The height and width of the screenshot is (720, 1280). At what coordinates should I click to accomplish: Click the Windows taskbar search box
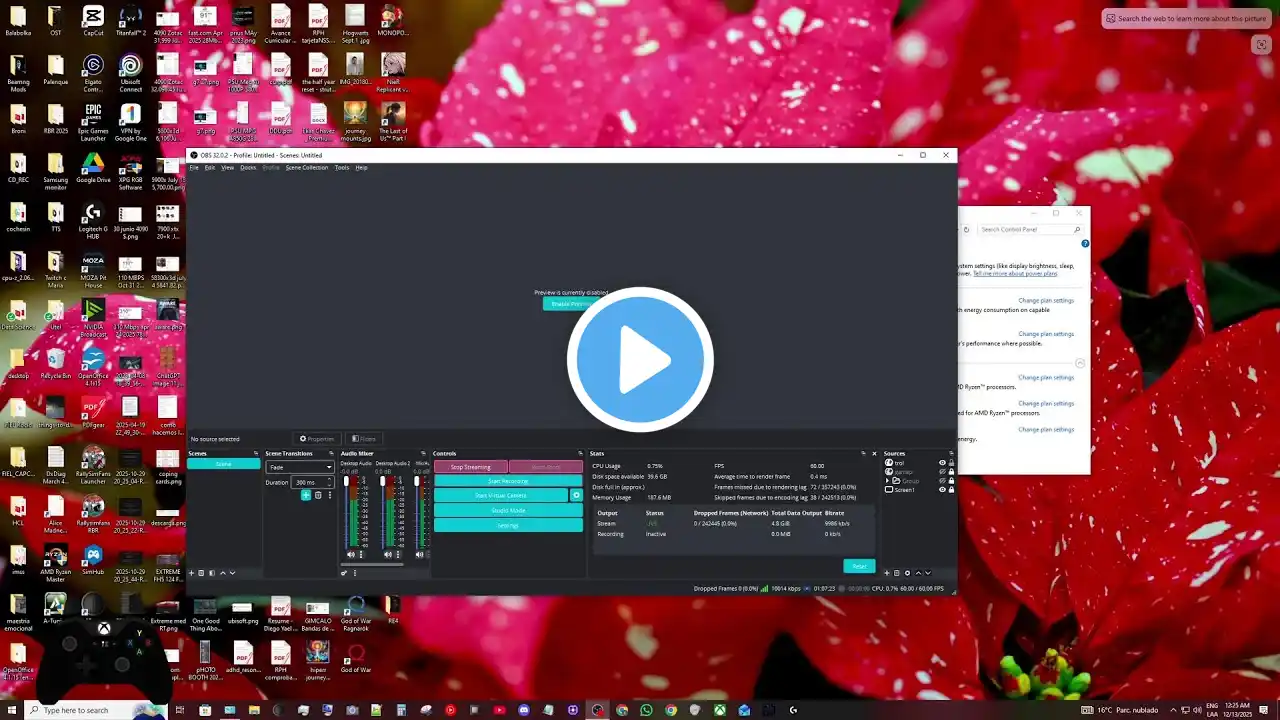click(x=96, y=710)
